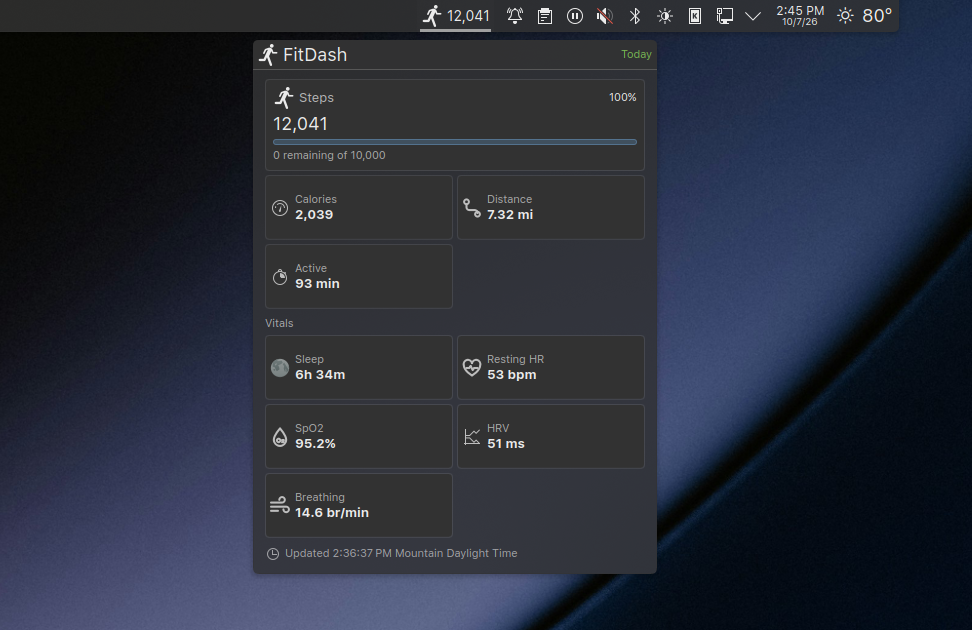972x630 pixels.
Task: Click the 53 bpm resting heart rate value
Action: pos(511,375)
